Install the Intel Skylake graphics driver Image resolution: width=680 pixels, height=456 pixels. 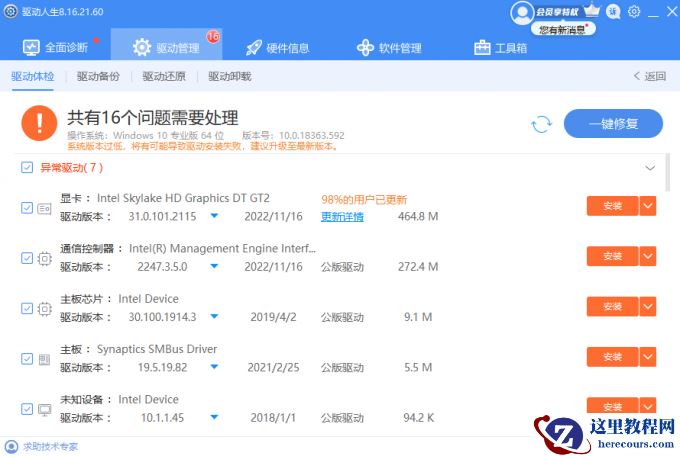(612, 206)
